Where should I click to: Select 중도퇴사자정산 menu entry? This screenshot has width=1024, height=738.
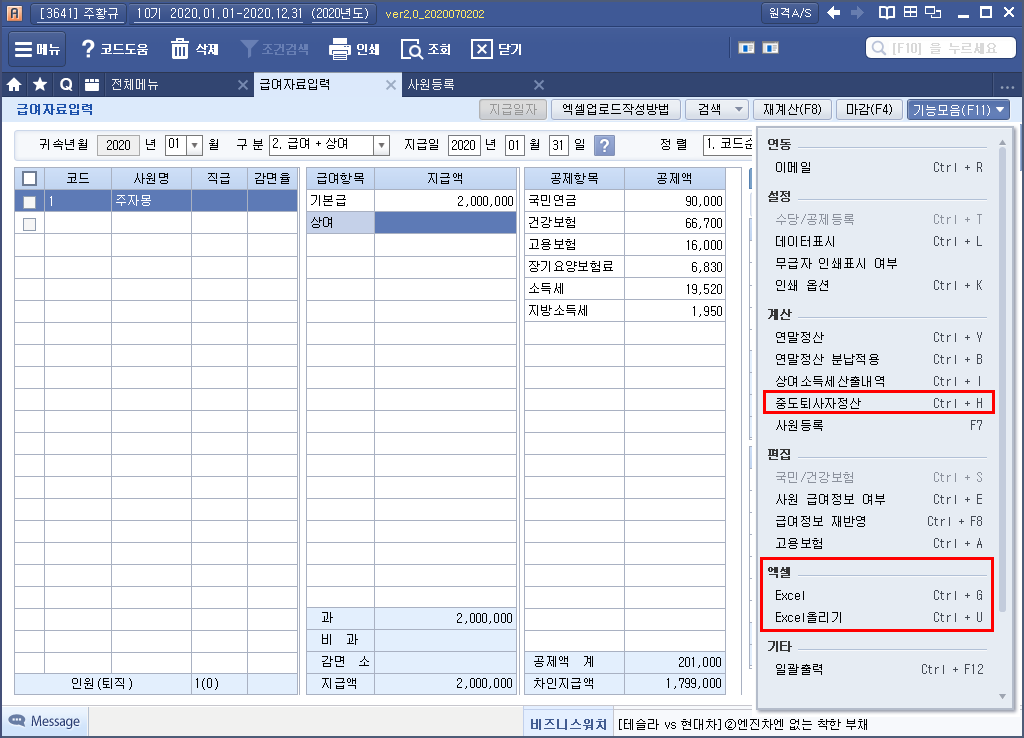coord(879,403)
